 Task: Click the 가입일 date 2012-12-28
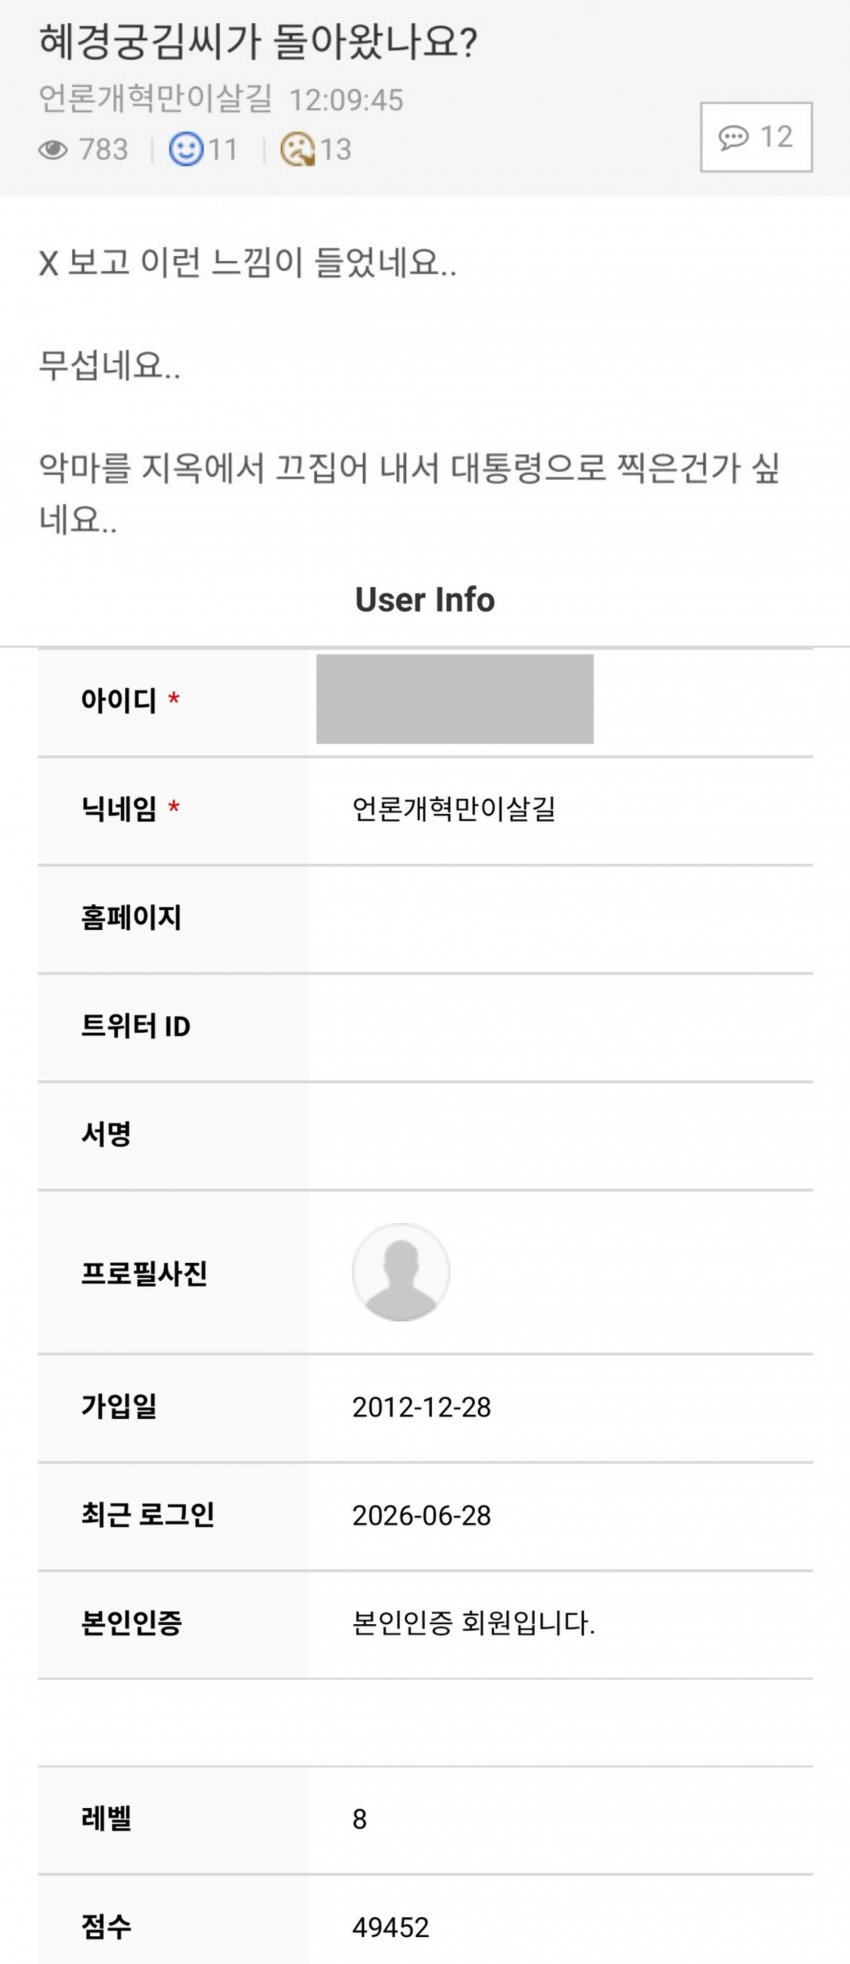[x=422, y=1407]
